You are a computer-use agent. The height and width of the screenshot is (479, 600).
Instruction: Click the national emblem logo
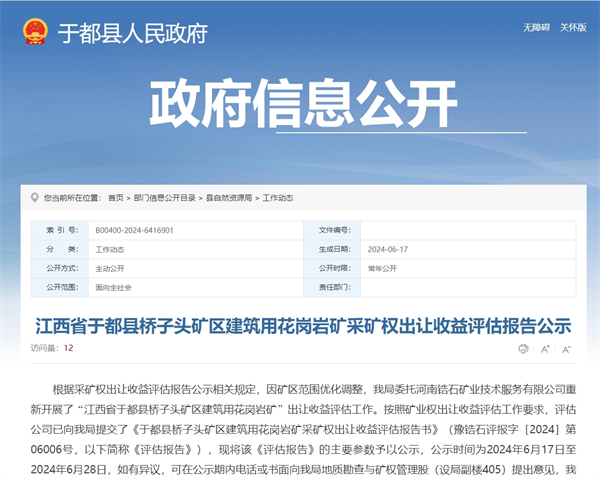(x=35, y=32)
